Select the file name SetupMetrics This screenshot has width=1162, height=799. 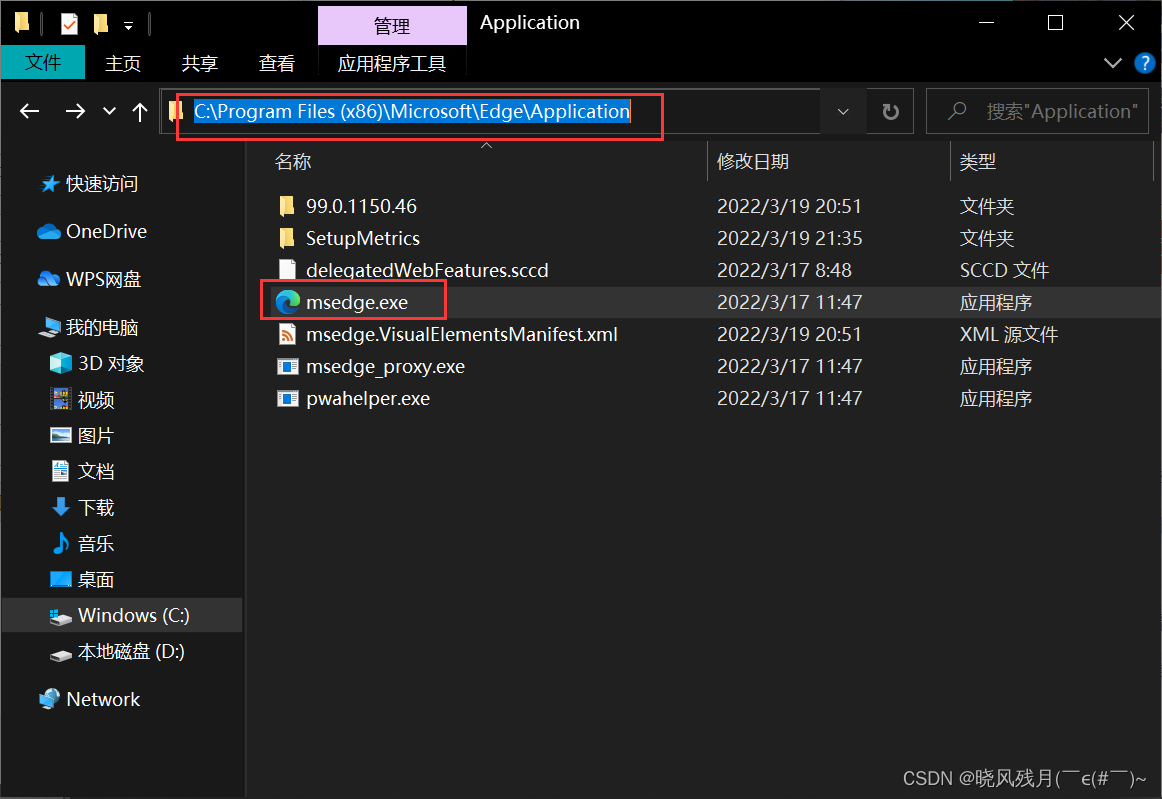(362, 238)
